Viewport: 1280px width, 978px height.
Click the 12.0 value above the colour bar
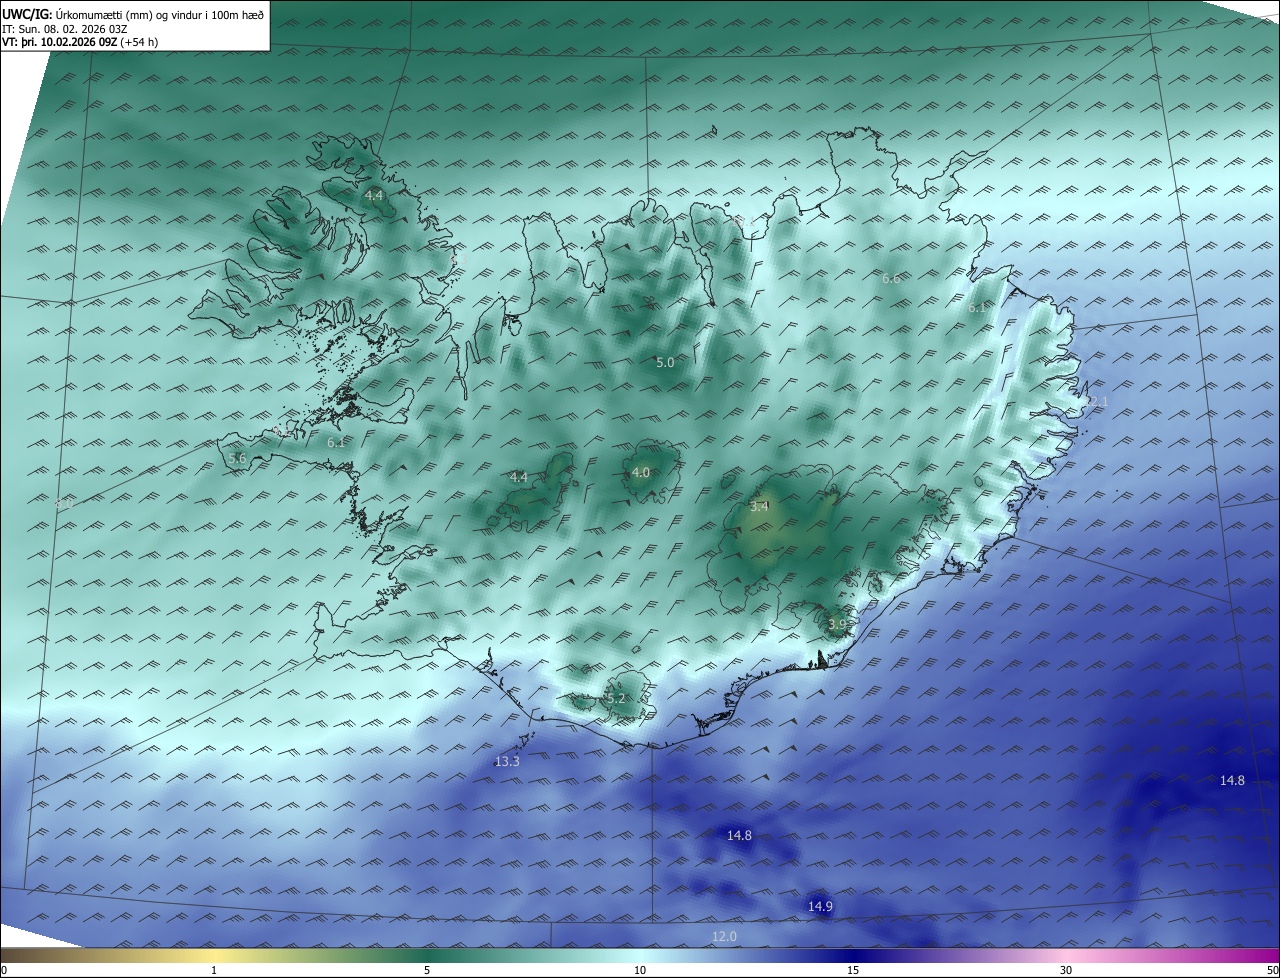click(724, 937)
